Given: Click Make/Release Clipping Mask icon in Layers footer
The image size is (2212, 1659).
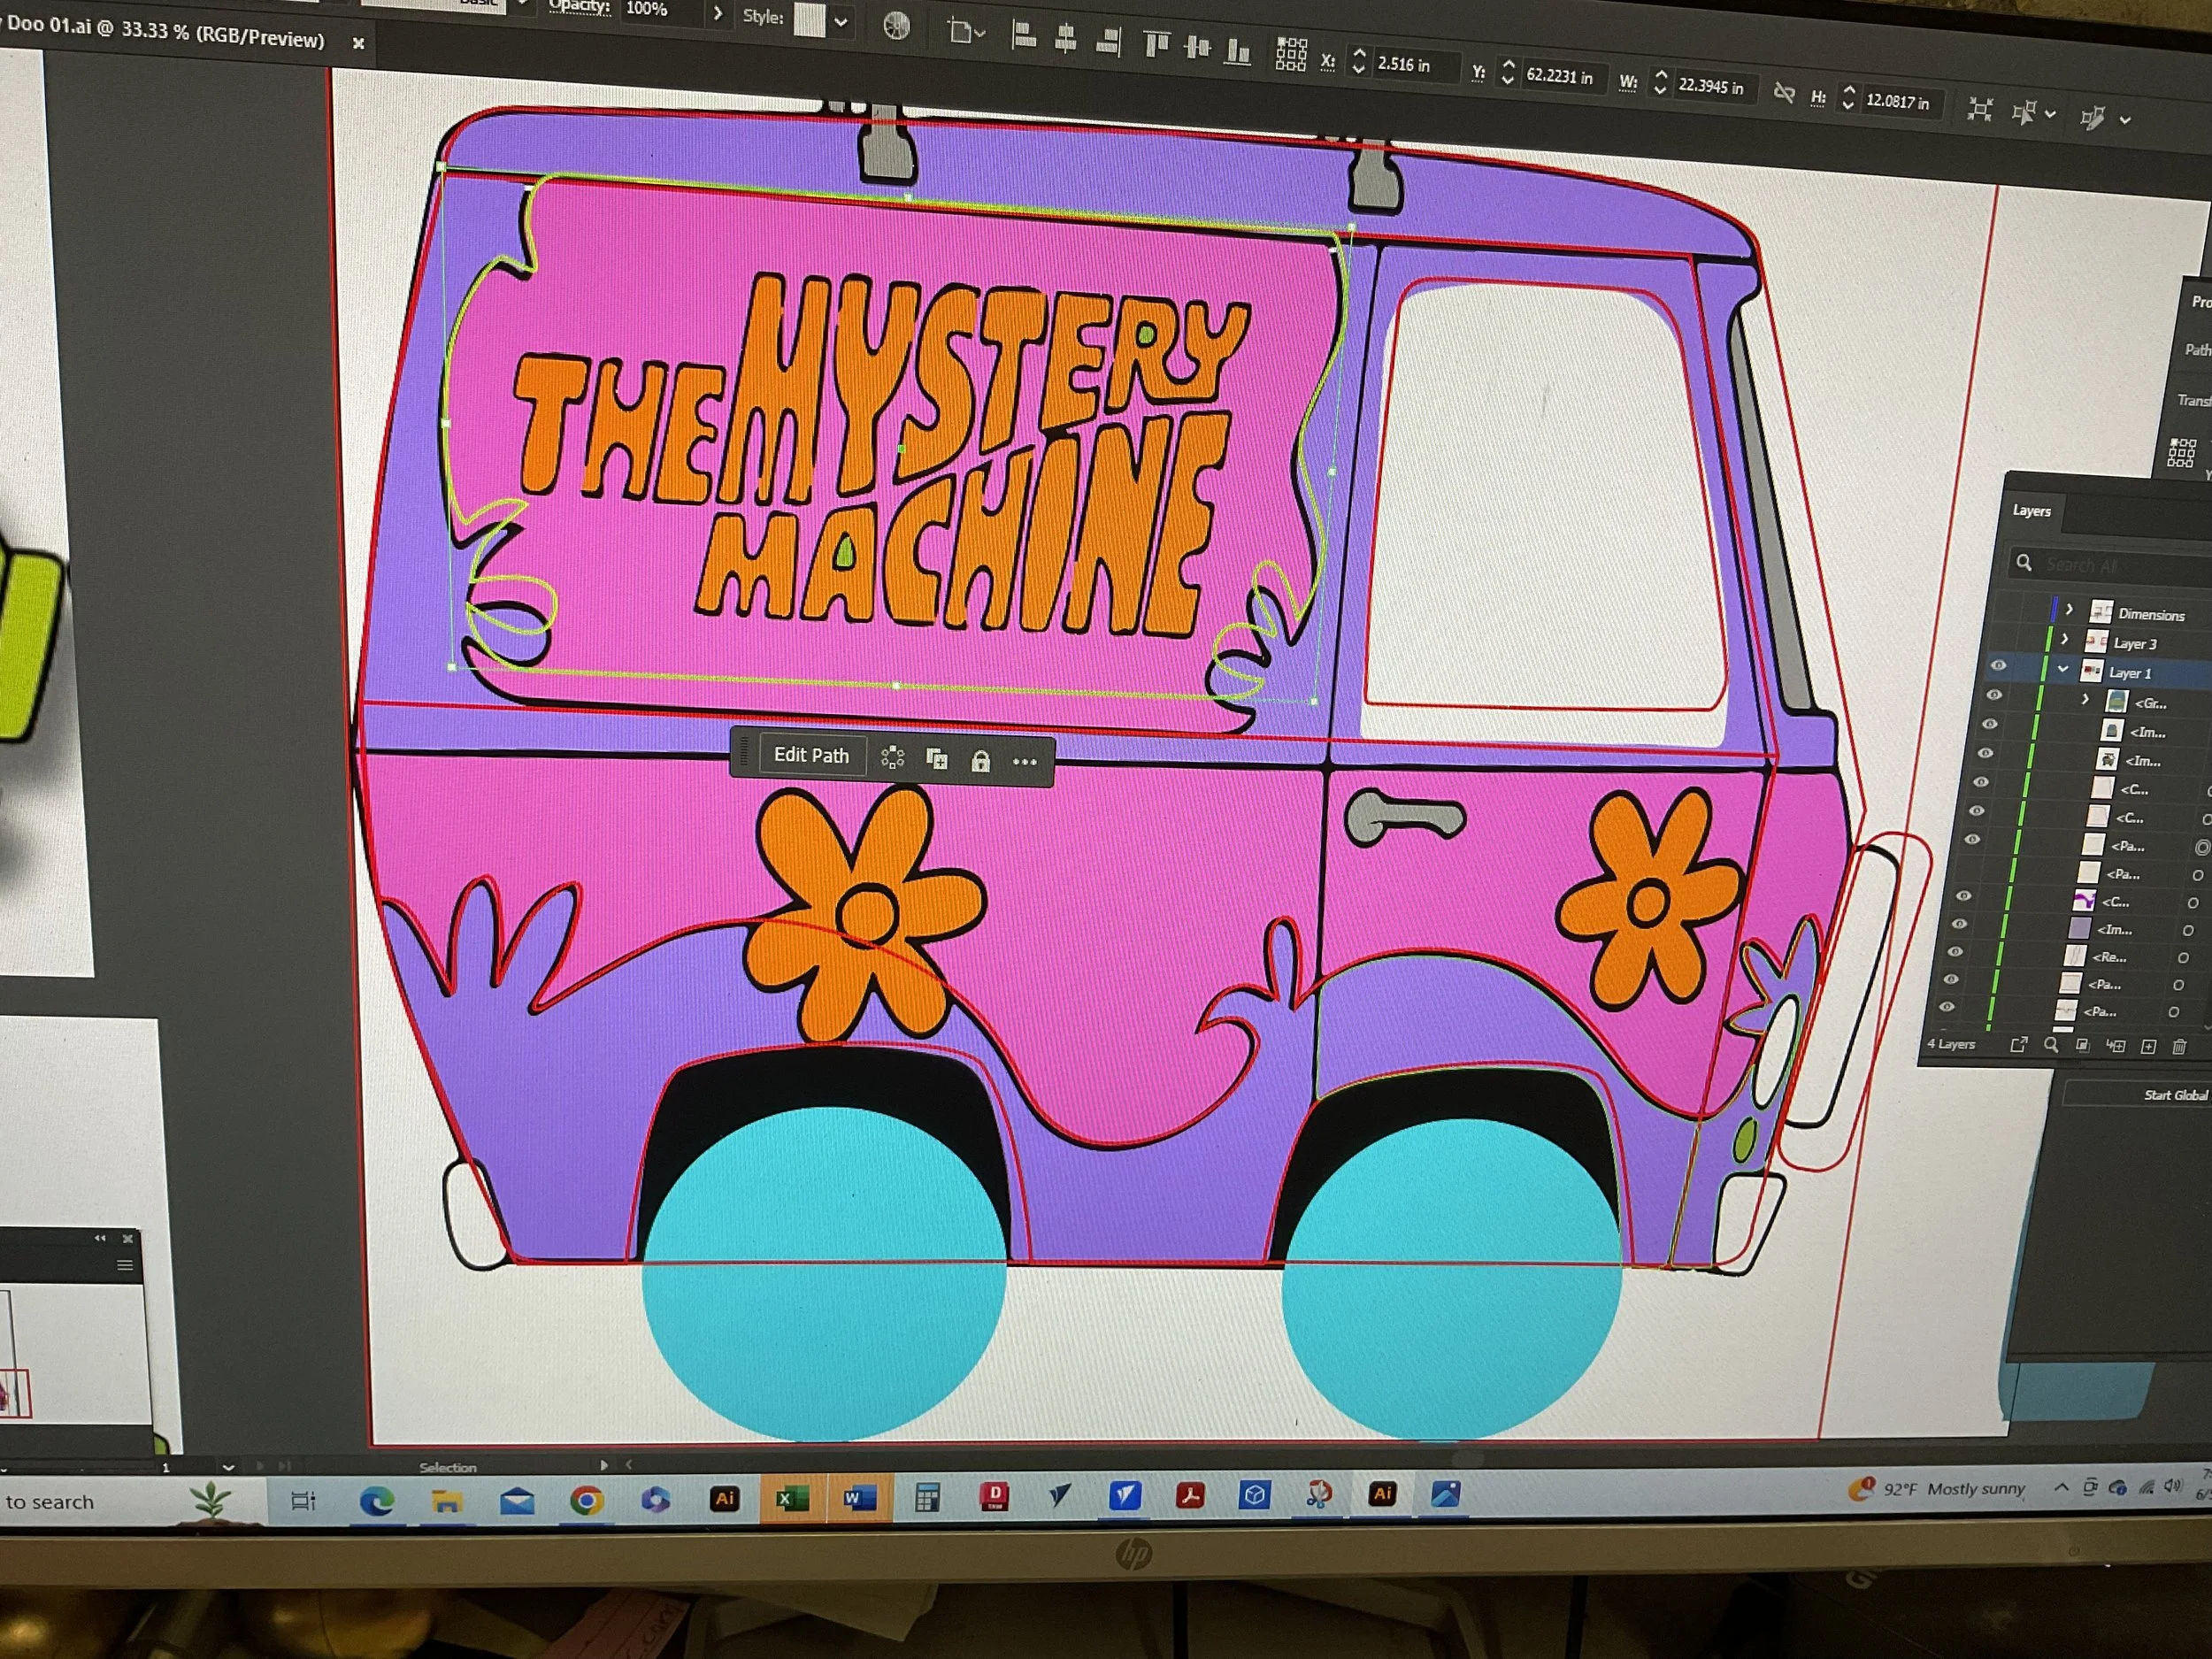Looking at the screenshot, I should 2082,1046.
